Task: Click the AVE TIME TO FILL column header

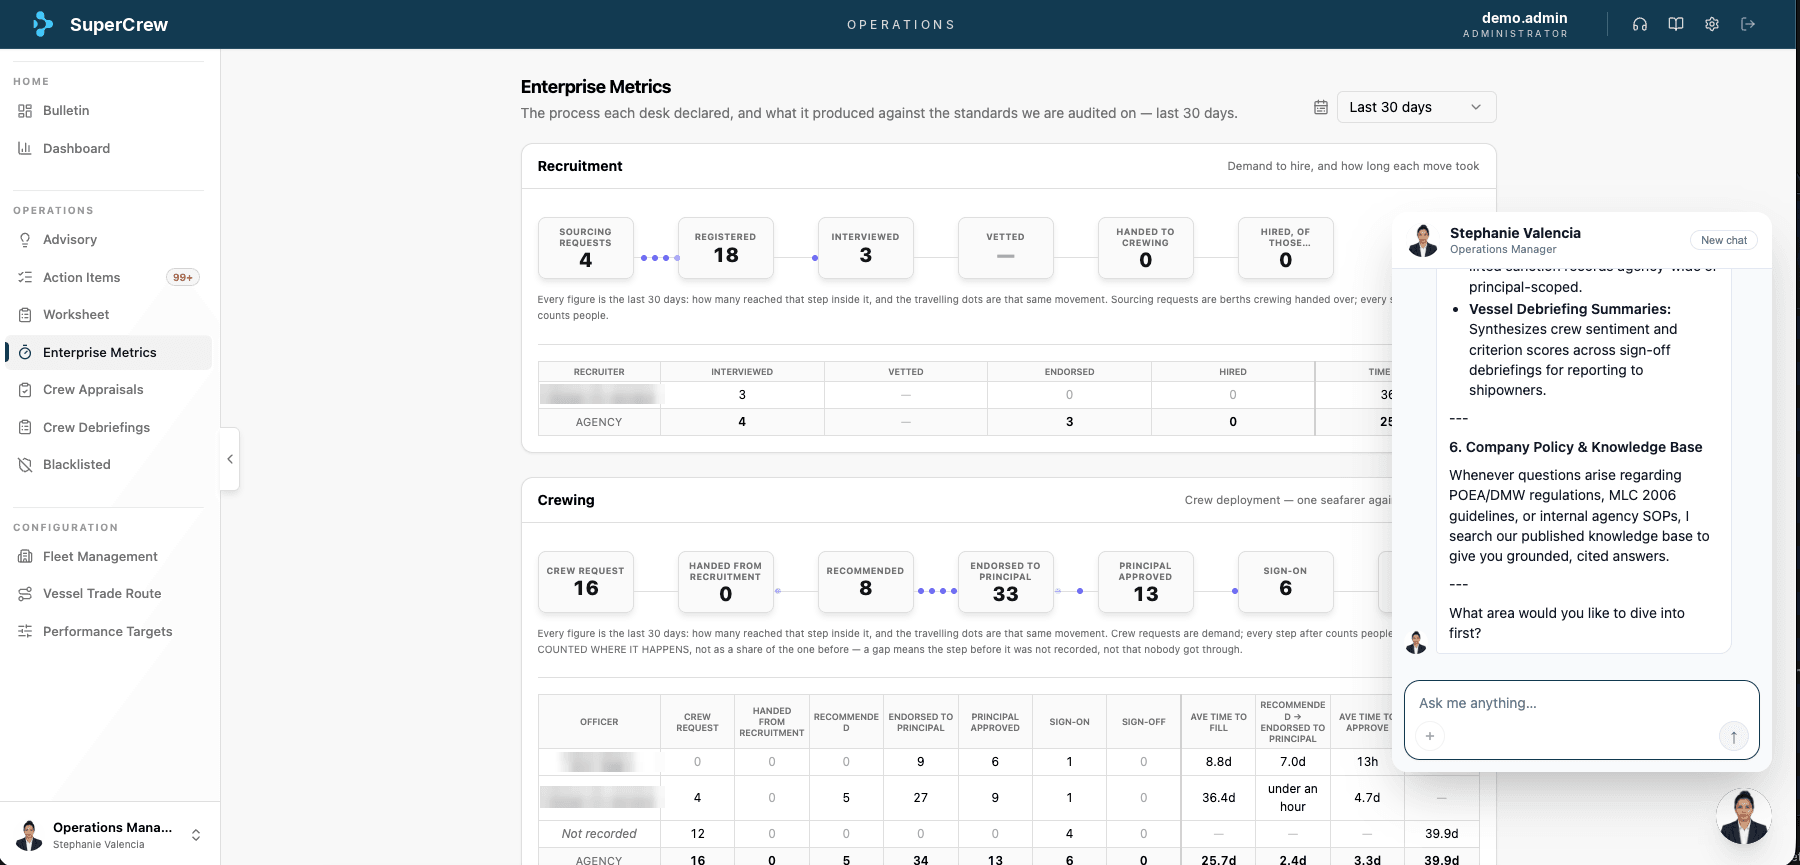Action: (1218, 722)
